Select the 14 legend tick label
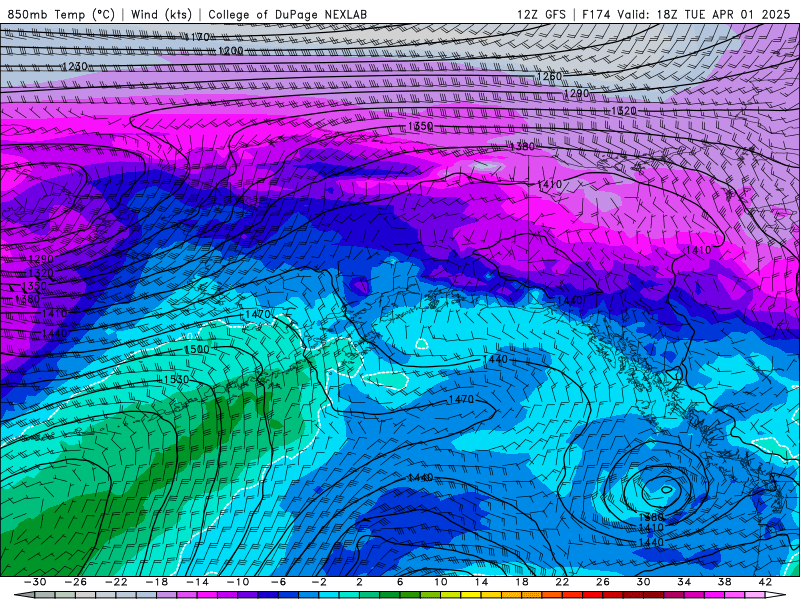Viewport: 800px width, 600px height. tap(481, 582)
